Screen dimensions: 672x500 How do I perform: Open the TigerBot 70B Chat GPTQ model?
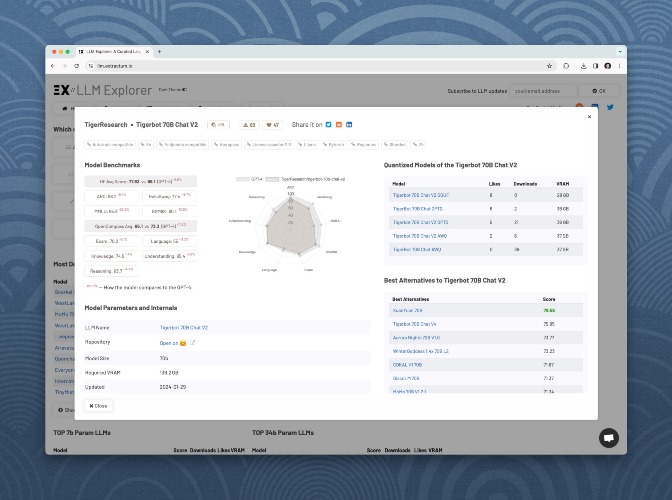417,209
